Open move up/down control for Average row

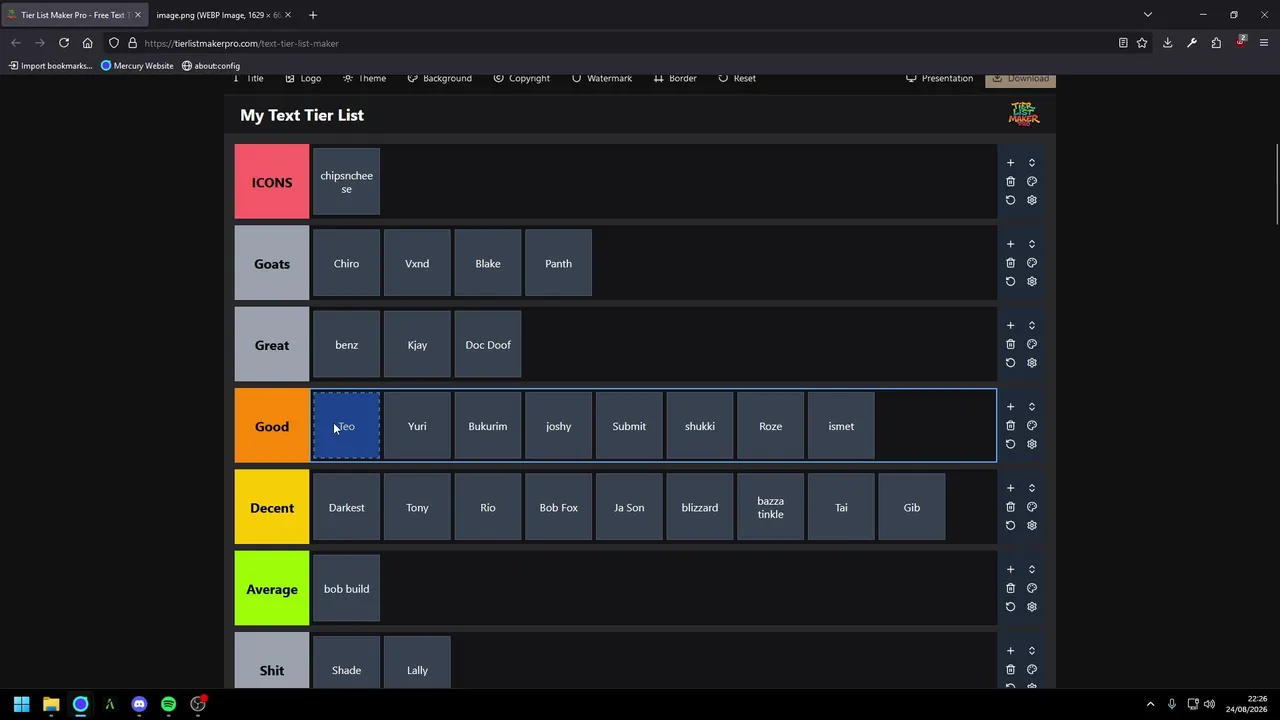[1032, 570]
